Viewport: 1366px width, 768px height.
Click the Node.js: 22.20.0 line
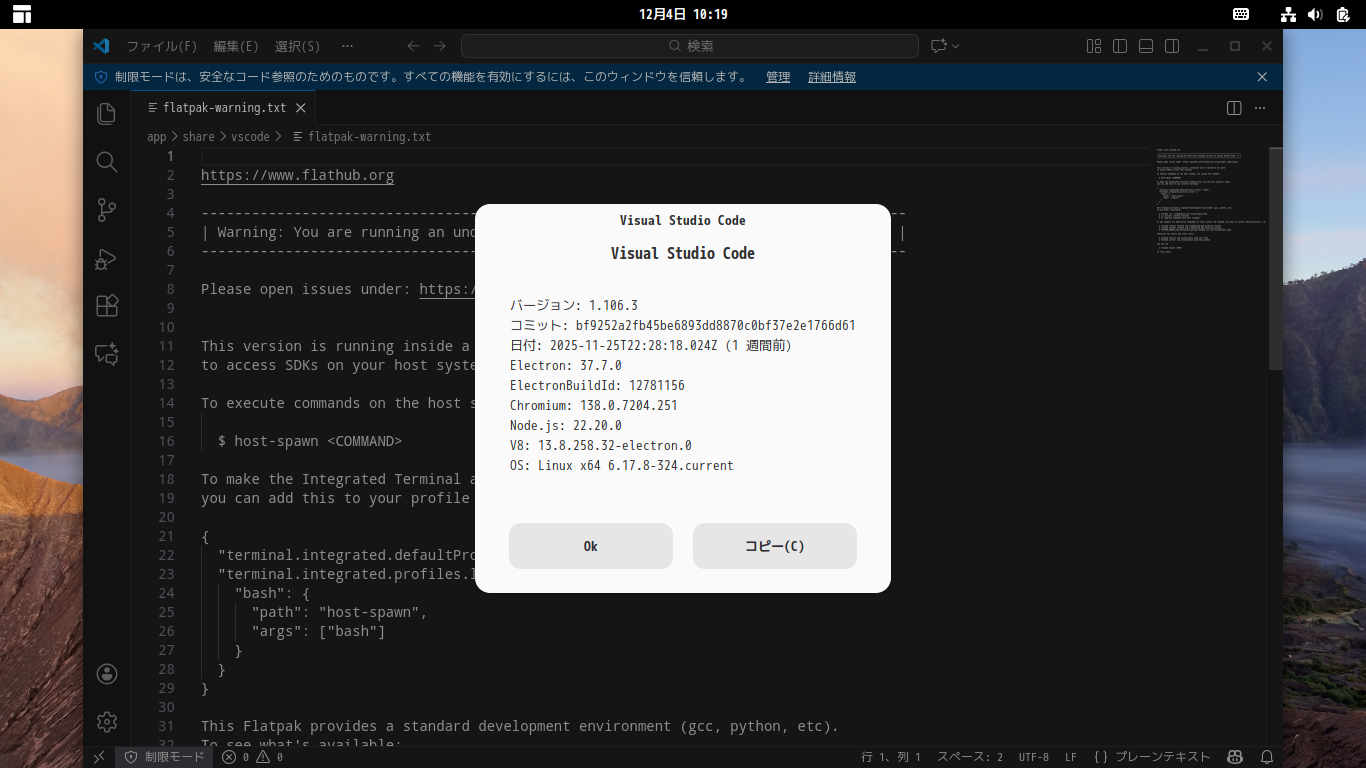click(x=566, y=425)
